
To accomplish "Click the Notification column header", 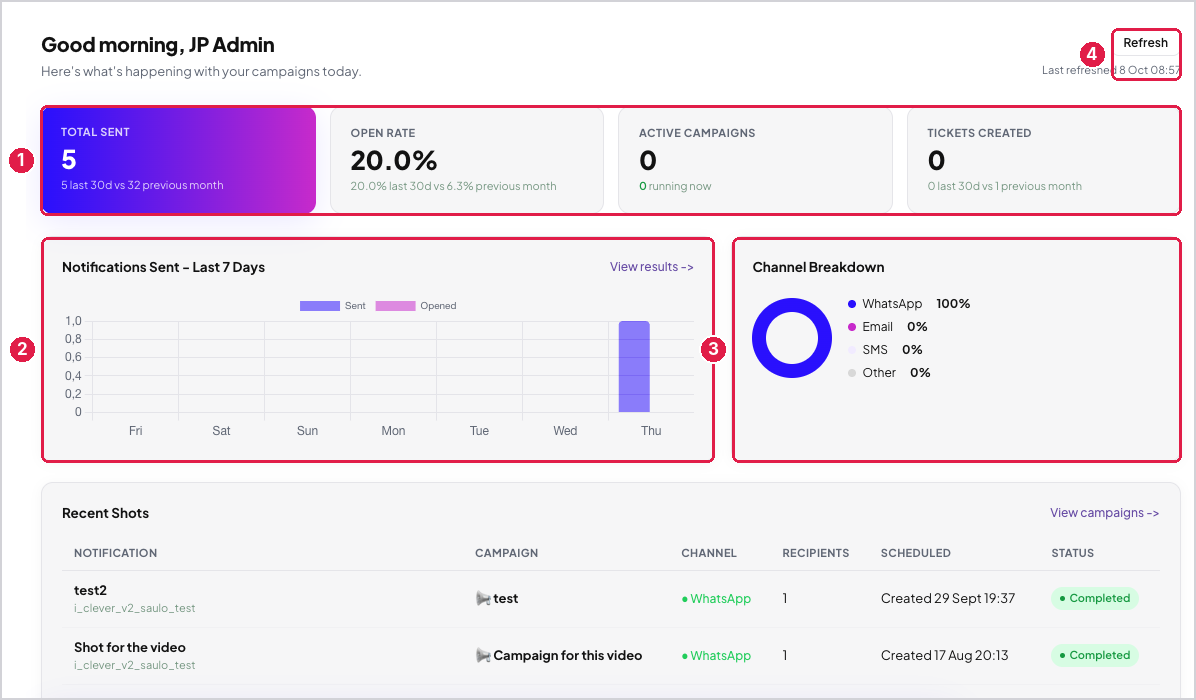I will [x=115, y=553].
